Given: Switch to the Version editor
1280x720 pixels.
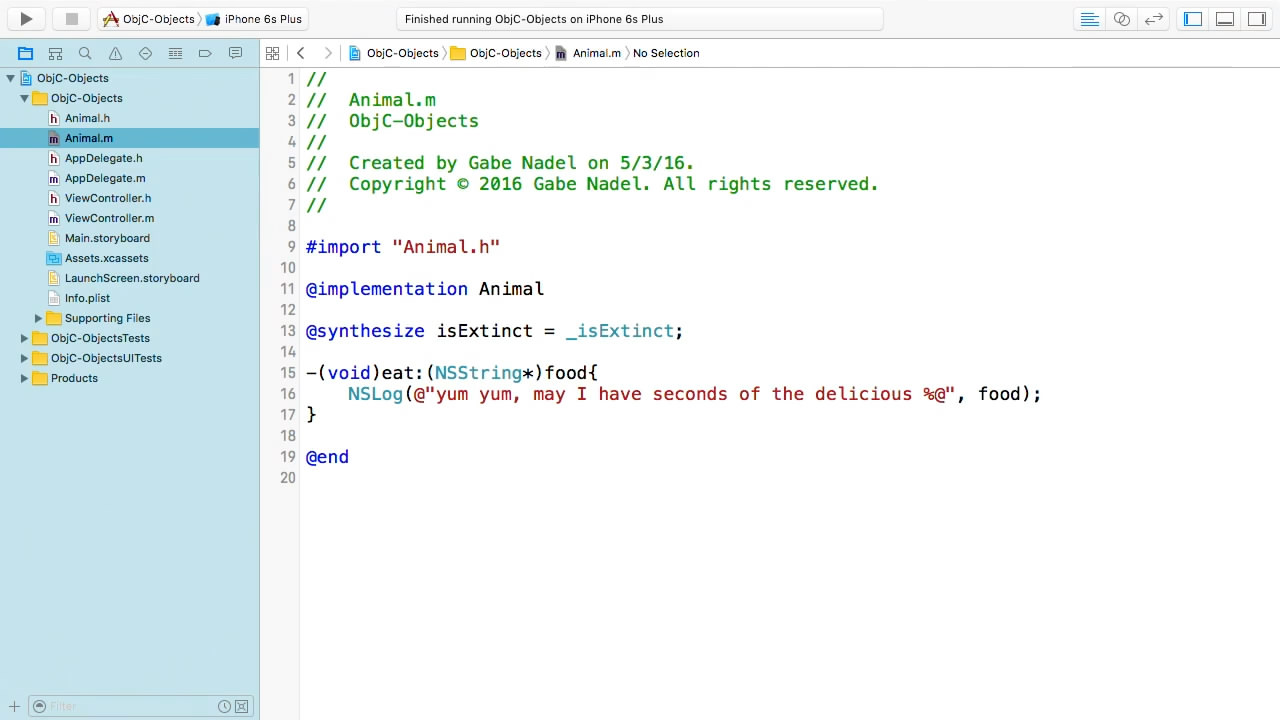Looking at the screenshot, I should 1154,19.
